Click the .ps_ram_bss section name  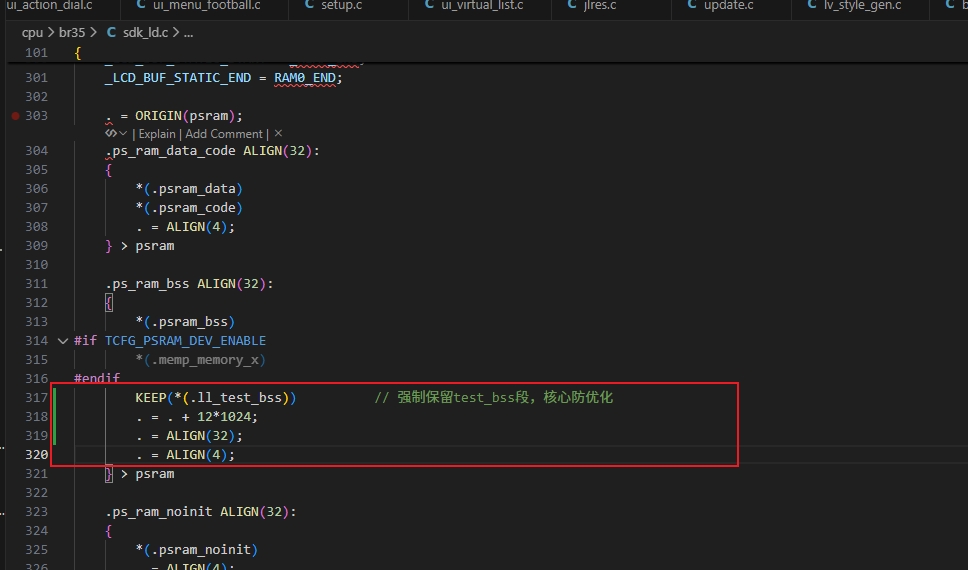point(147,283)
